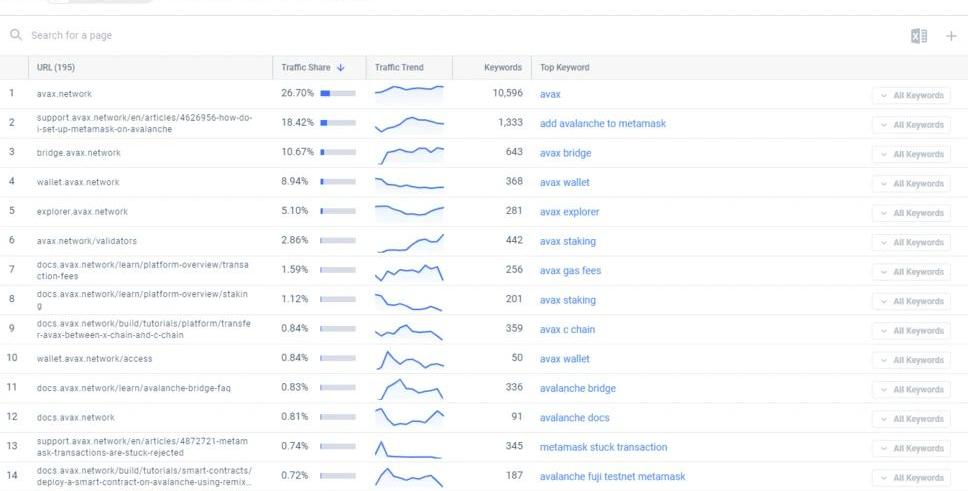This screenshot has height=491, width=968.
Task: Open All Keywords dropdown for avax.network row
Action: 910,95
